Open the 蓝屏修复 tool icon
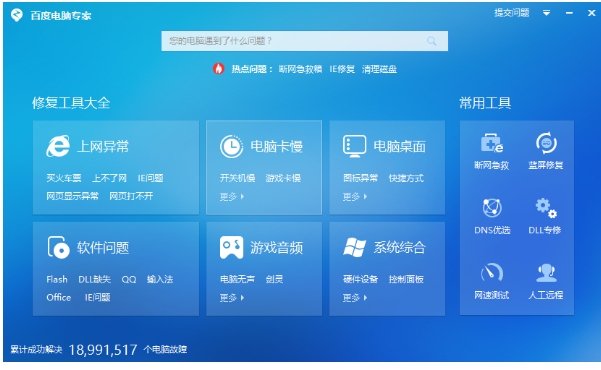 (546, 143)
